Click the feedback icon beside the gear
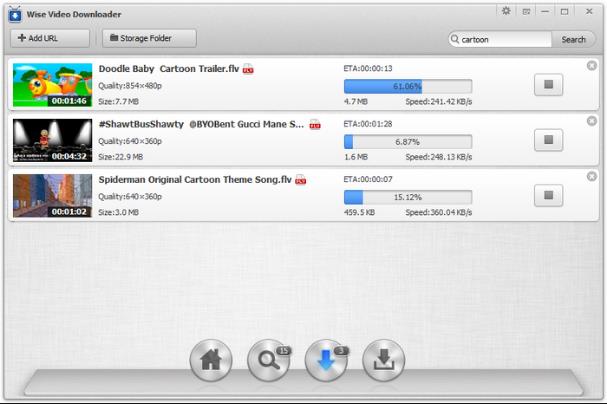Image resolution: width=607 pixels, height=404 pixels. pos(526,11)
